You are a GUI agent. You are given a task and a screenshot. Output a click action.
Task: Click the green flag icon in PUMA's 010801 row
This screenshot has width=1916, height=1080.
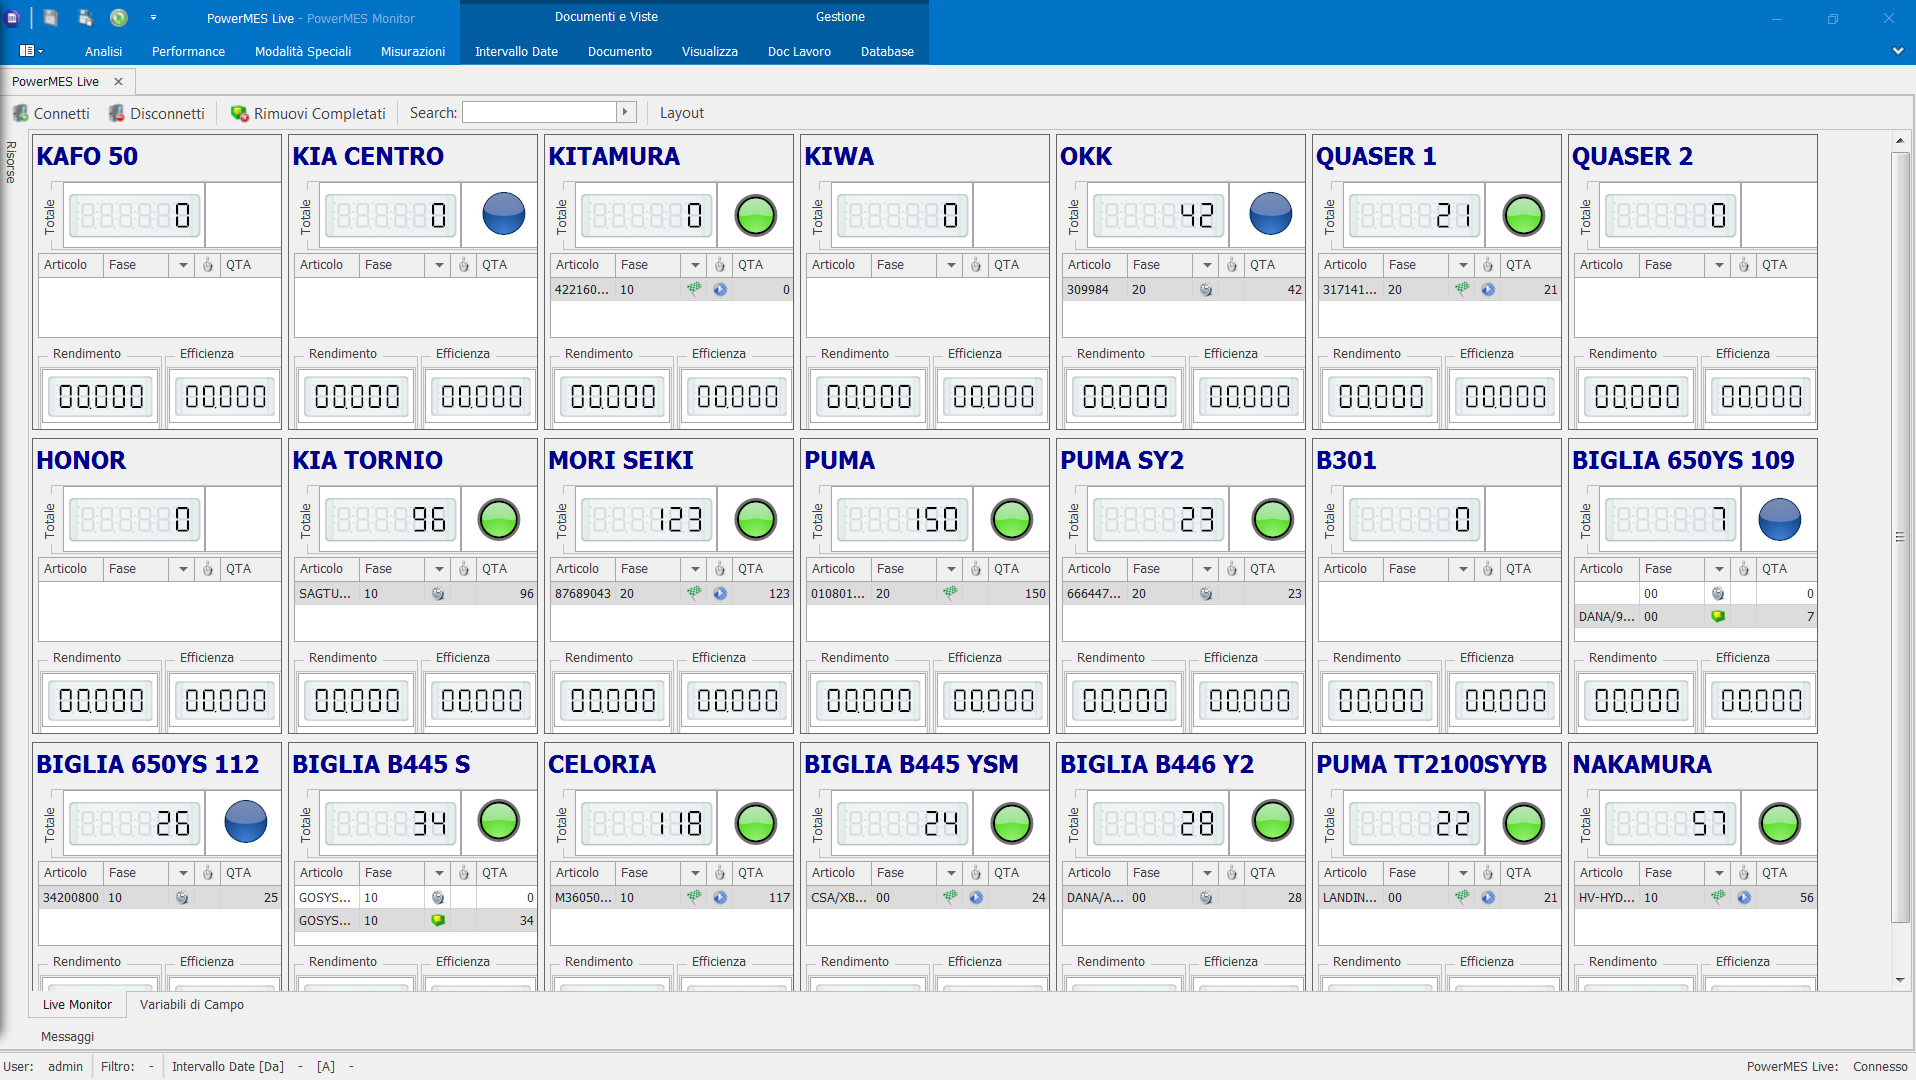pos(950,593)
